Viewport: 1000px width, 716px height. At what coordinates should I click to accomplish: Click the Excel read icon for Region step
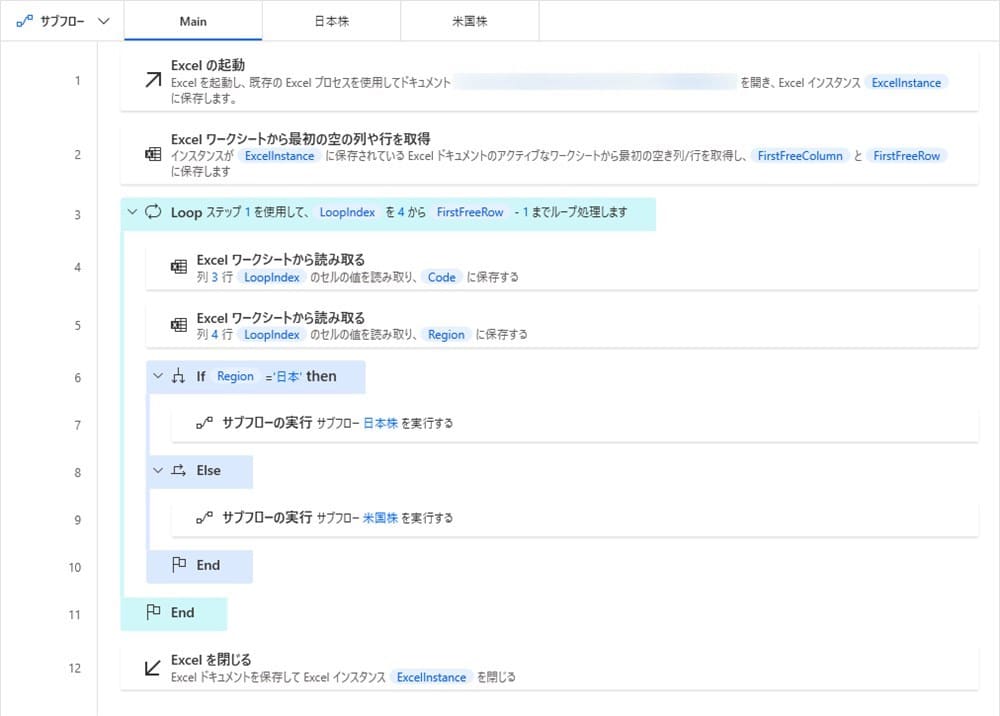pos(179,325)
